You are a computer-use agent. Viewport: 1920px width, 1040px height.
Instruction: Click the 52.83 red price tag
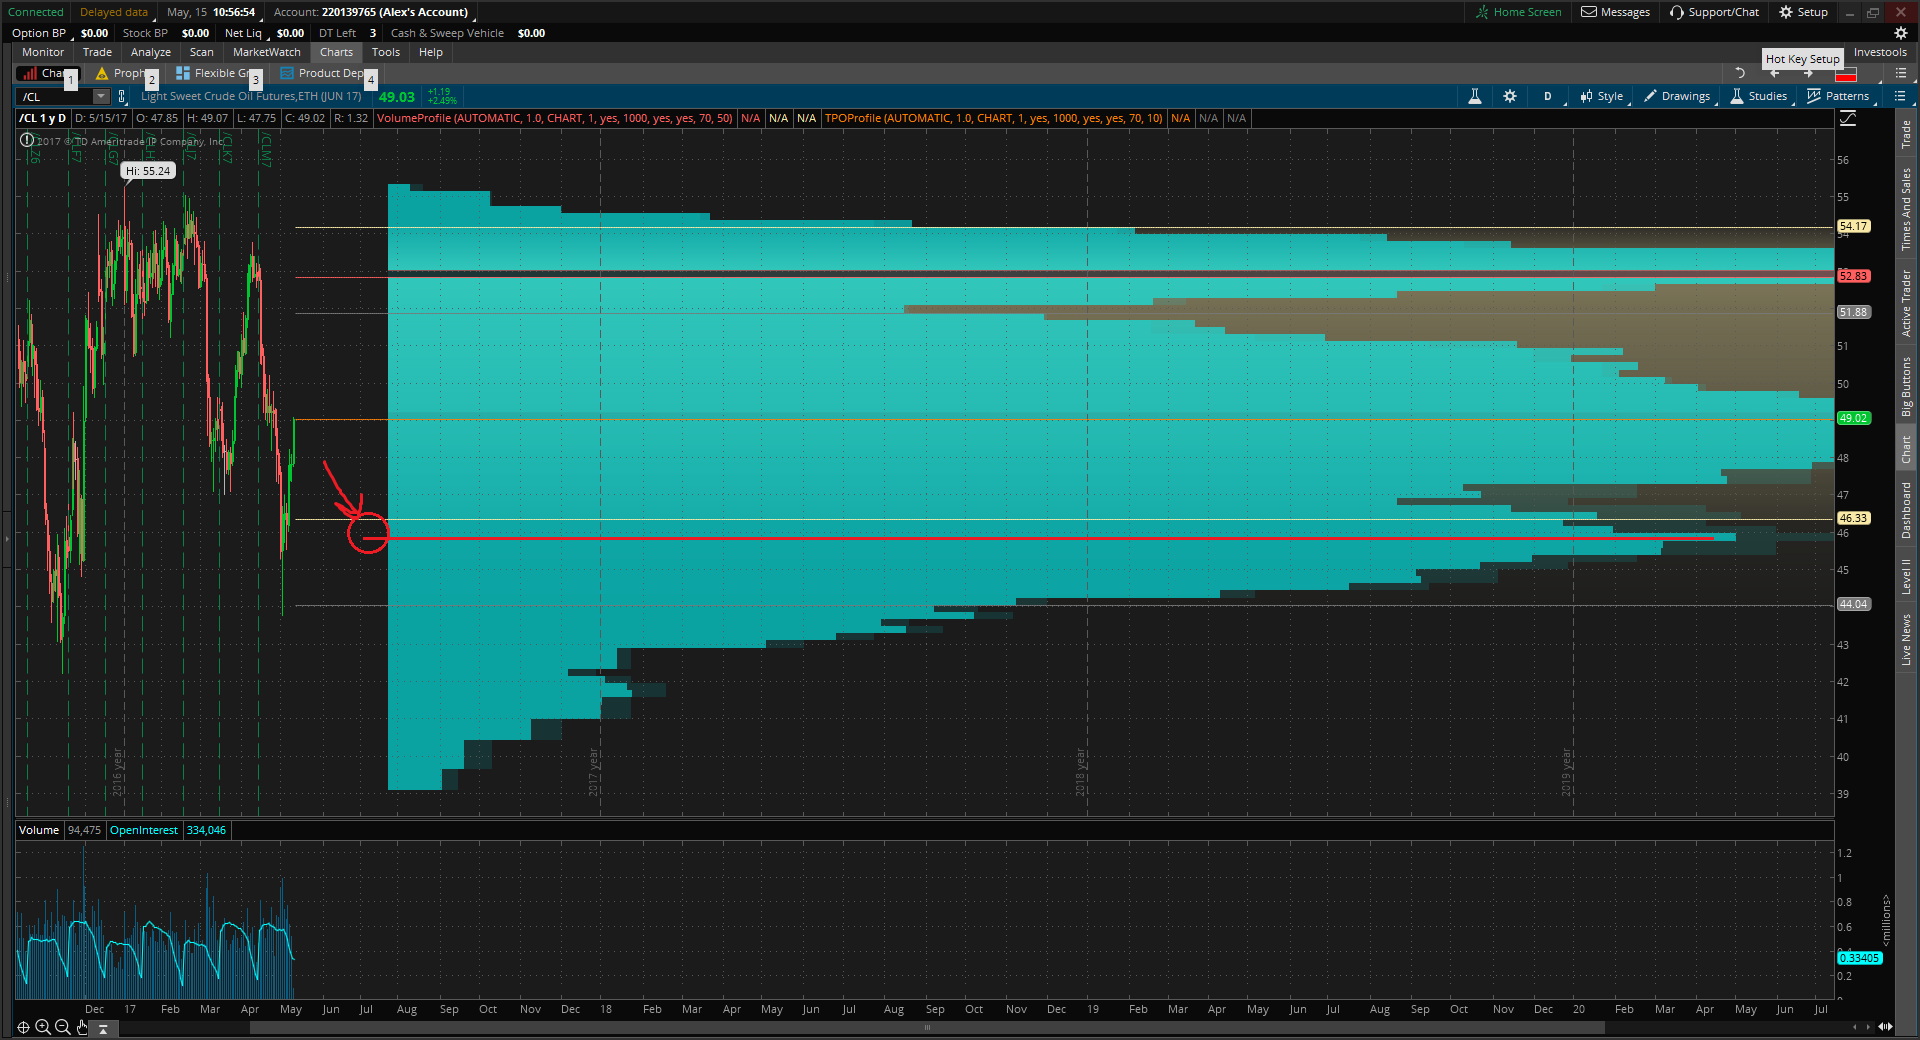click(x=1853, y=276)
